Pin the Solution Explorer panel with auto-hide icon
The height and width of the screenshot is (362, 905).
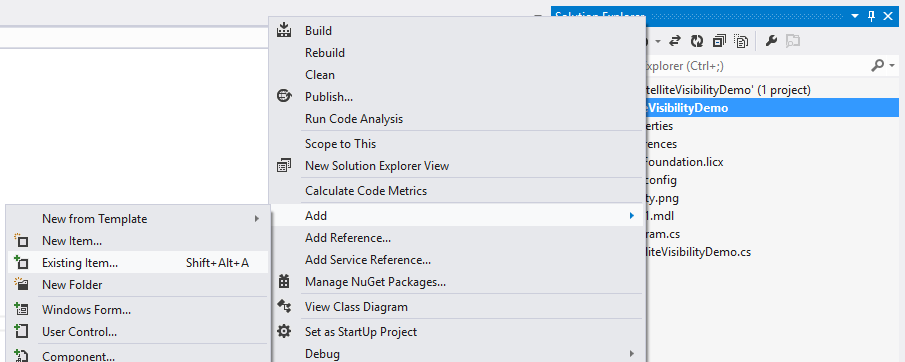(872, 16)
